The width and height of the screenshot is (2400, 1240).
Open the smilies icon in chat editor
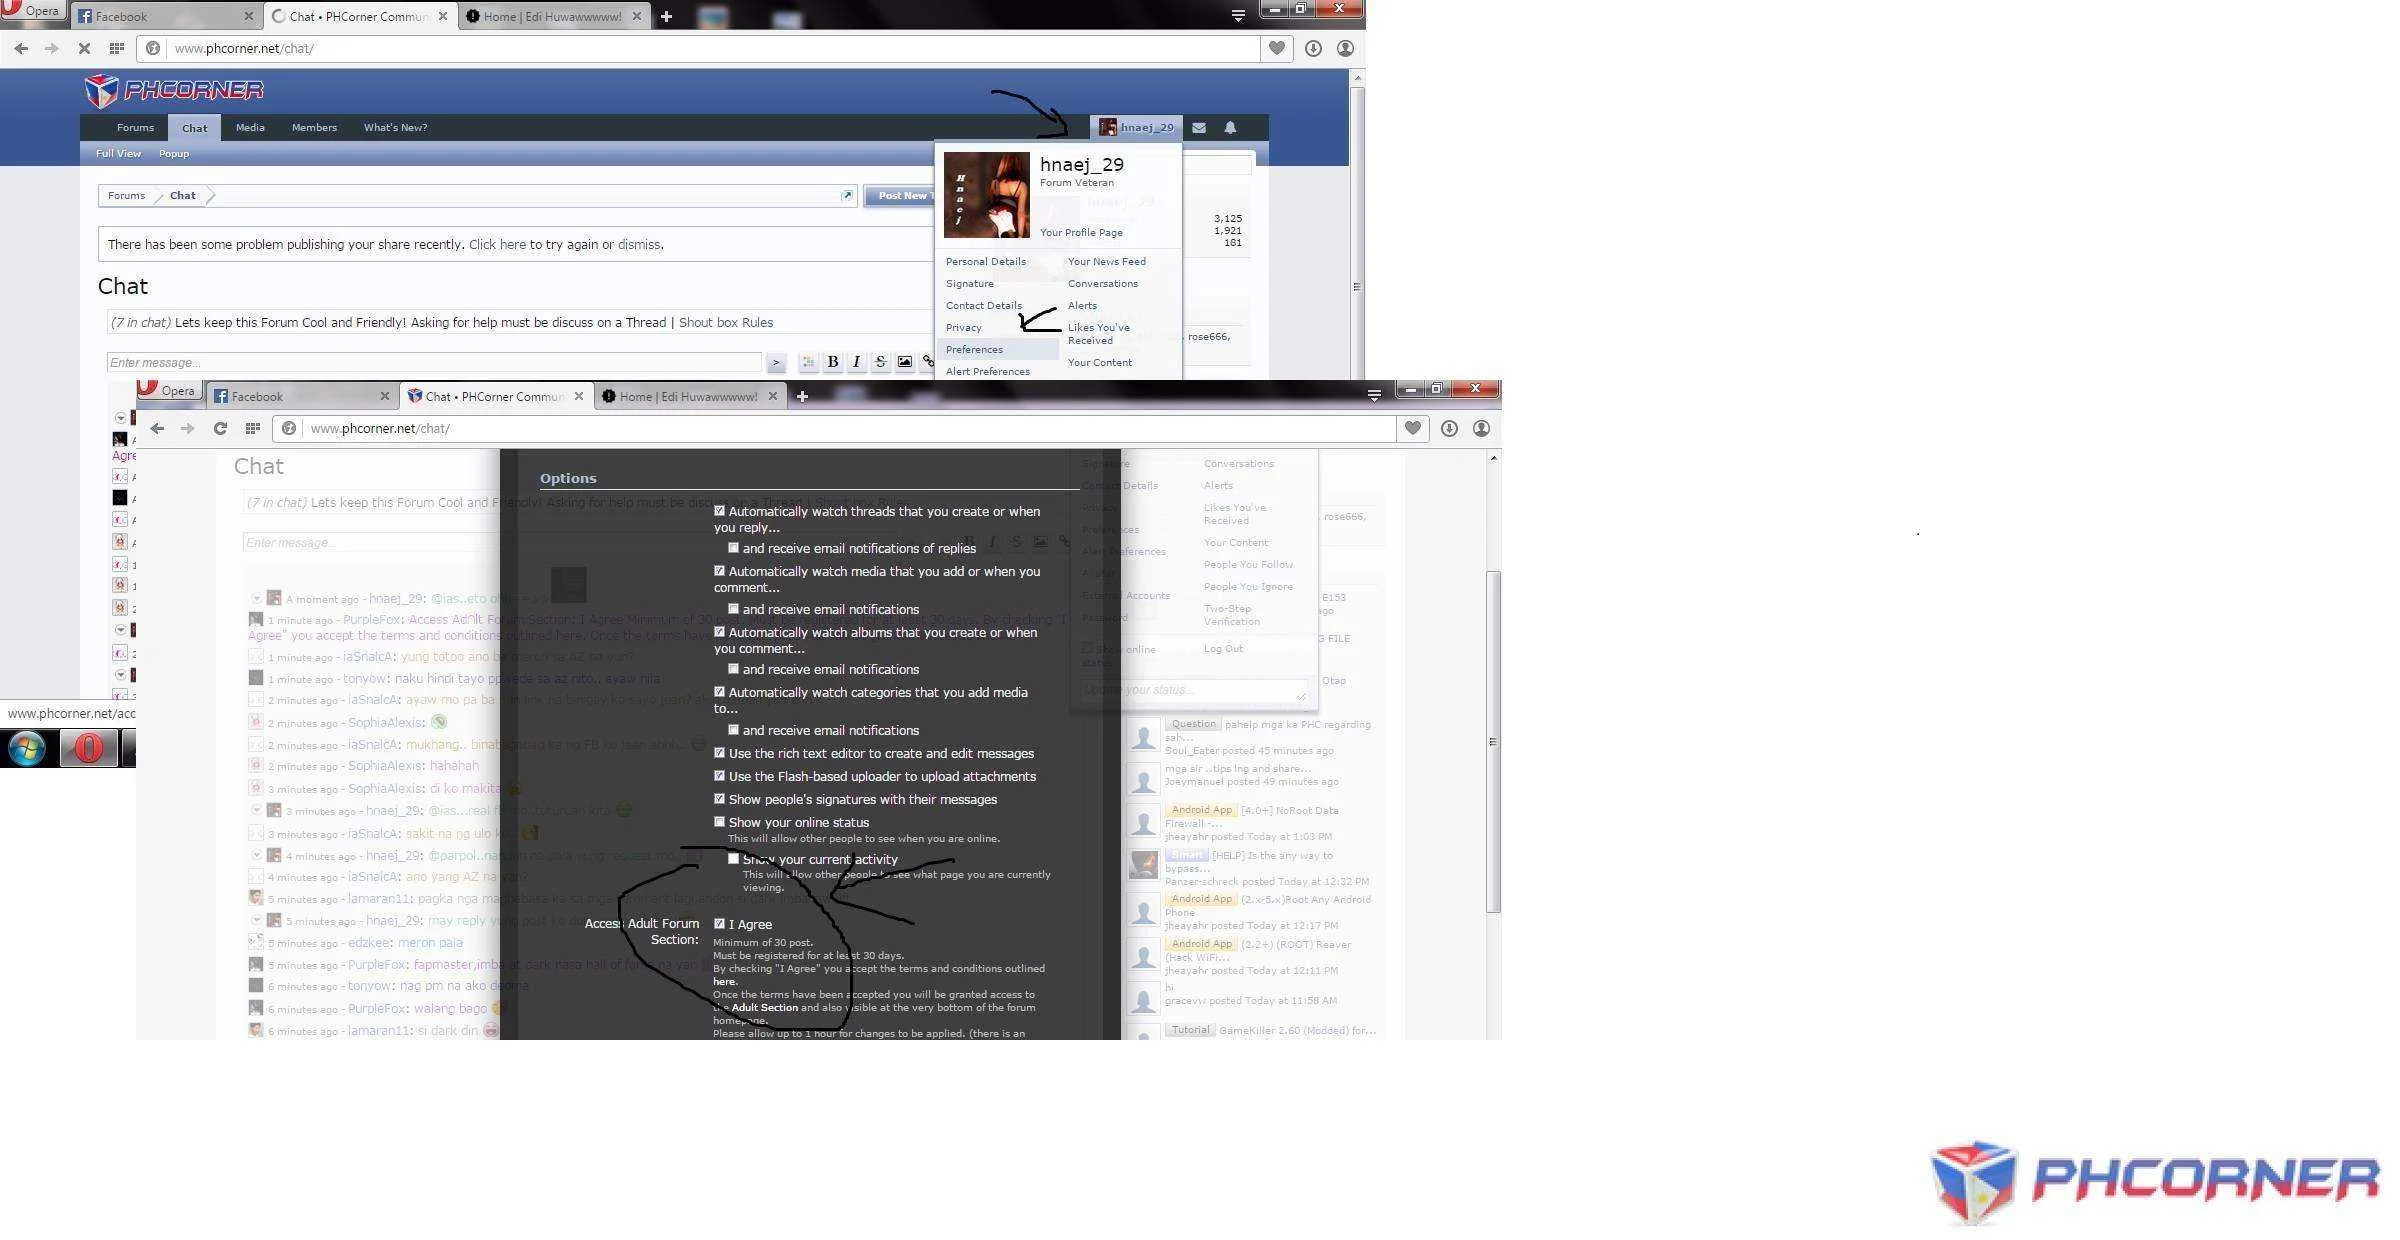[x=808, y=362]
